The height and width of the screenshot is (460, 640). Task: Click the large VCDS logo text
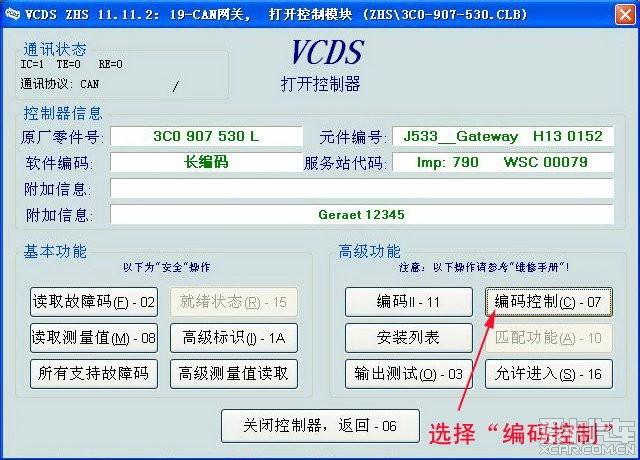pyautogui.click(x=327, y=52)
